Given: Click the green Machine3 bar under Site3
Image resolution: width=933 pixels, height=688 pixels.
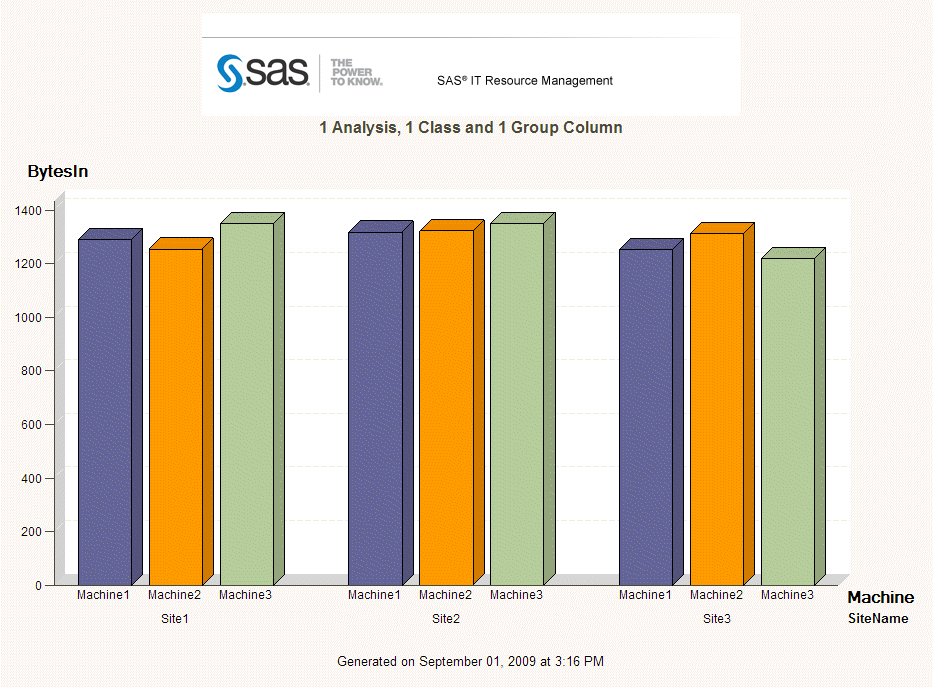Looking at the screenshot, I should [x=787, y=420].
